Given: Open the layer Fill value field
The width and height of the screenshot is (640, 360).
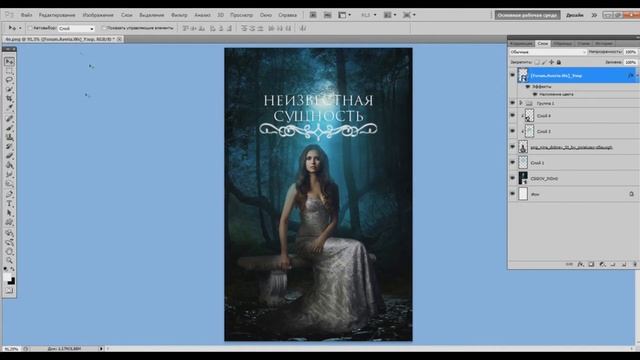Looking at the screenshot, I should 631,62.
